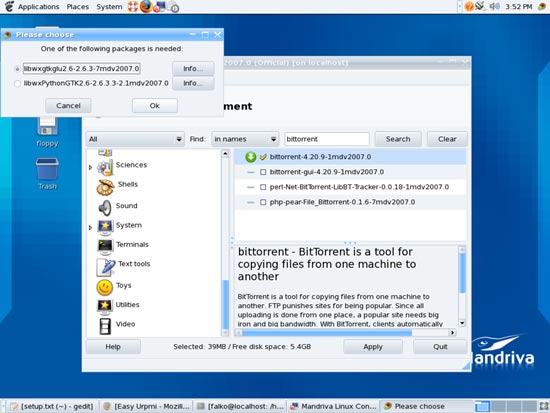Click the Search button
The width and height of the screenshot is (550, 413).
(x=398, y=139)
